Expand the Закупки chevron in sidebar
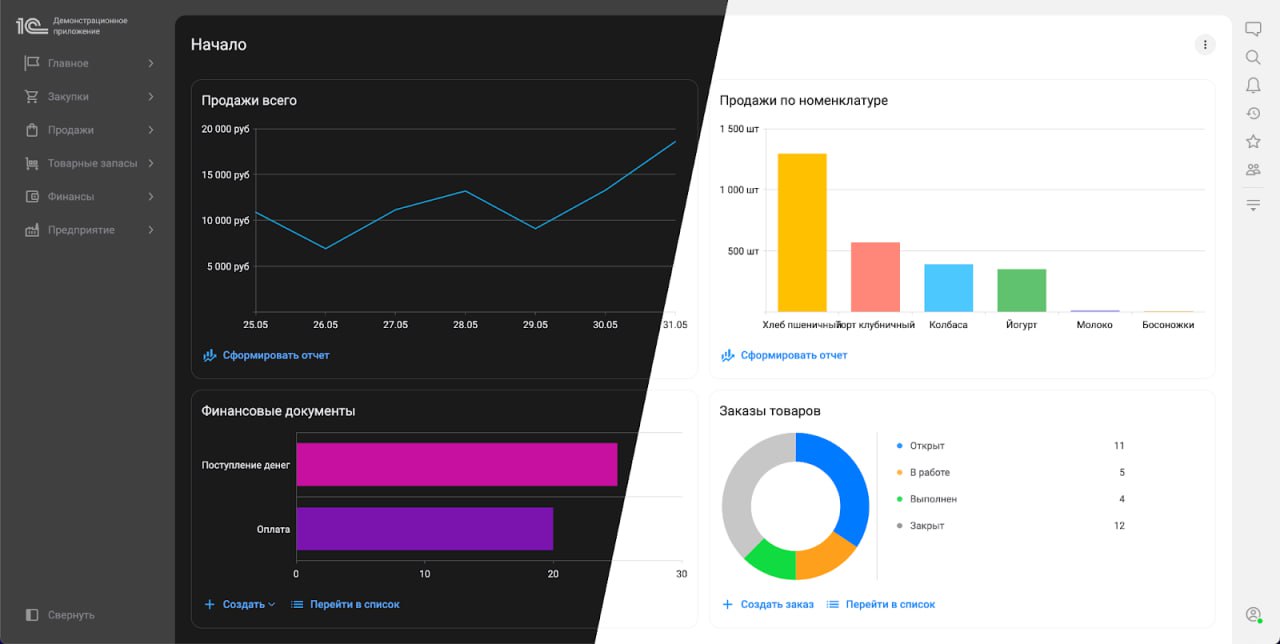This screenshot has width=1280, height=644. tap(151, 97)
